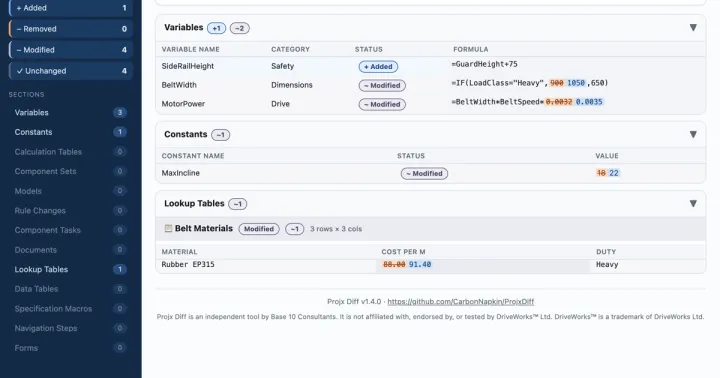Screen dimensions: 720x378
Task: Click the ~1 badge next to Belt Materials
Action: [294, 229]
